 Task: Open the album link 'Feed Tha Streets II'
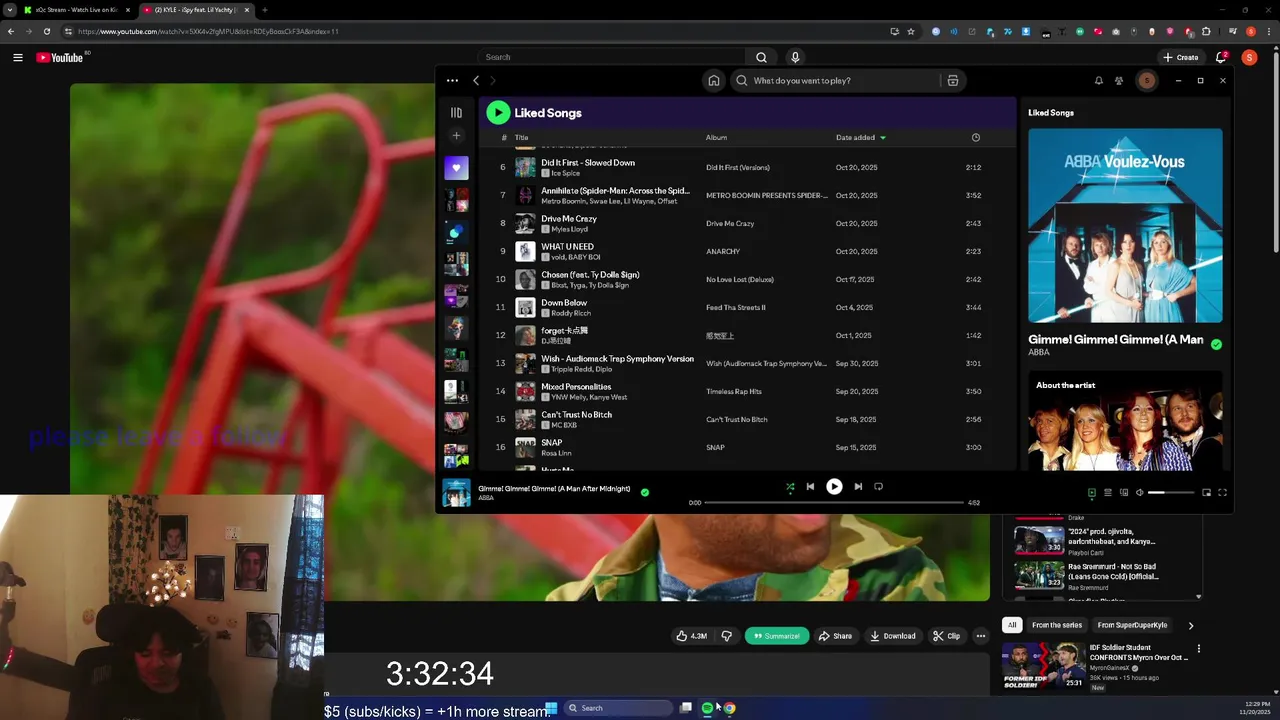pyautogui.click(x=736, y=308)
